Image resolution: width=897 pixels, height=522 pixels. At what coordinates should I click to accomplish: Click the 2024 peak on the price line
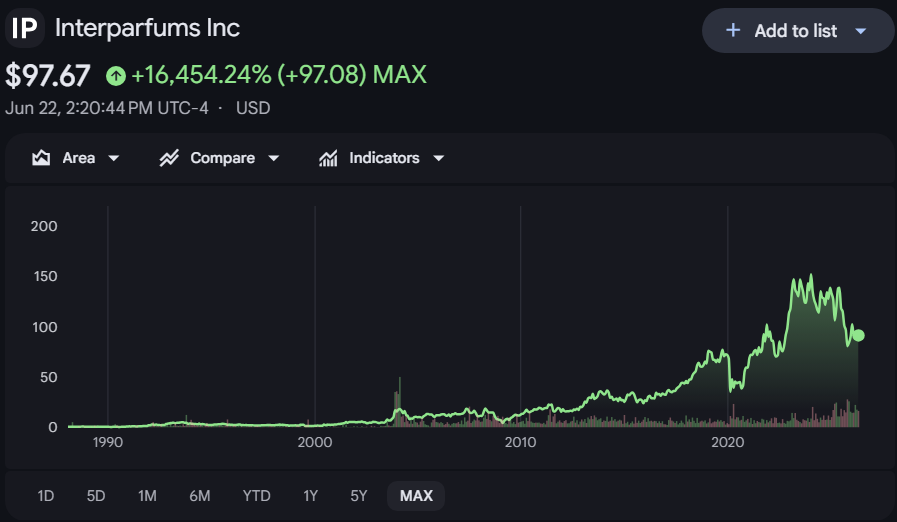[811, 276]
